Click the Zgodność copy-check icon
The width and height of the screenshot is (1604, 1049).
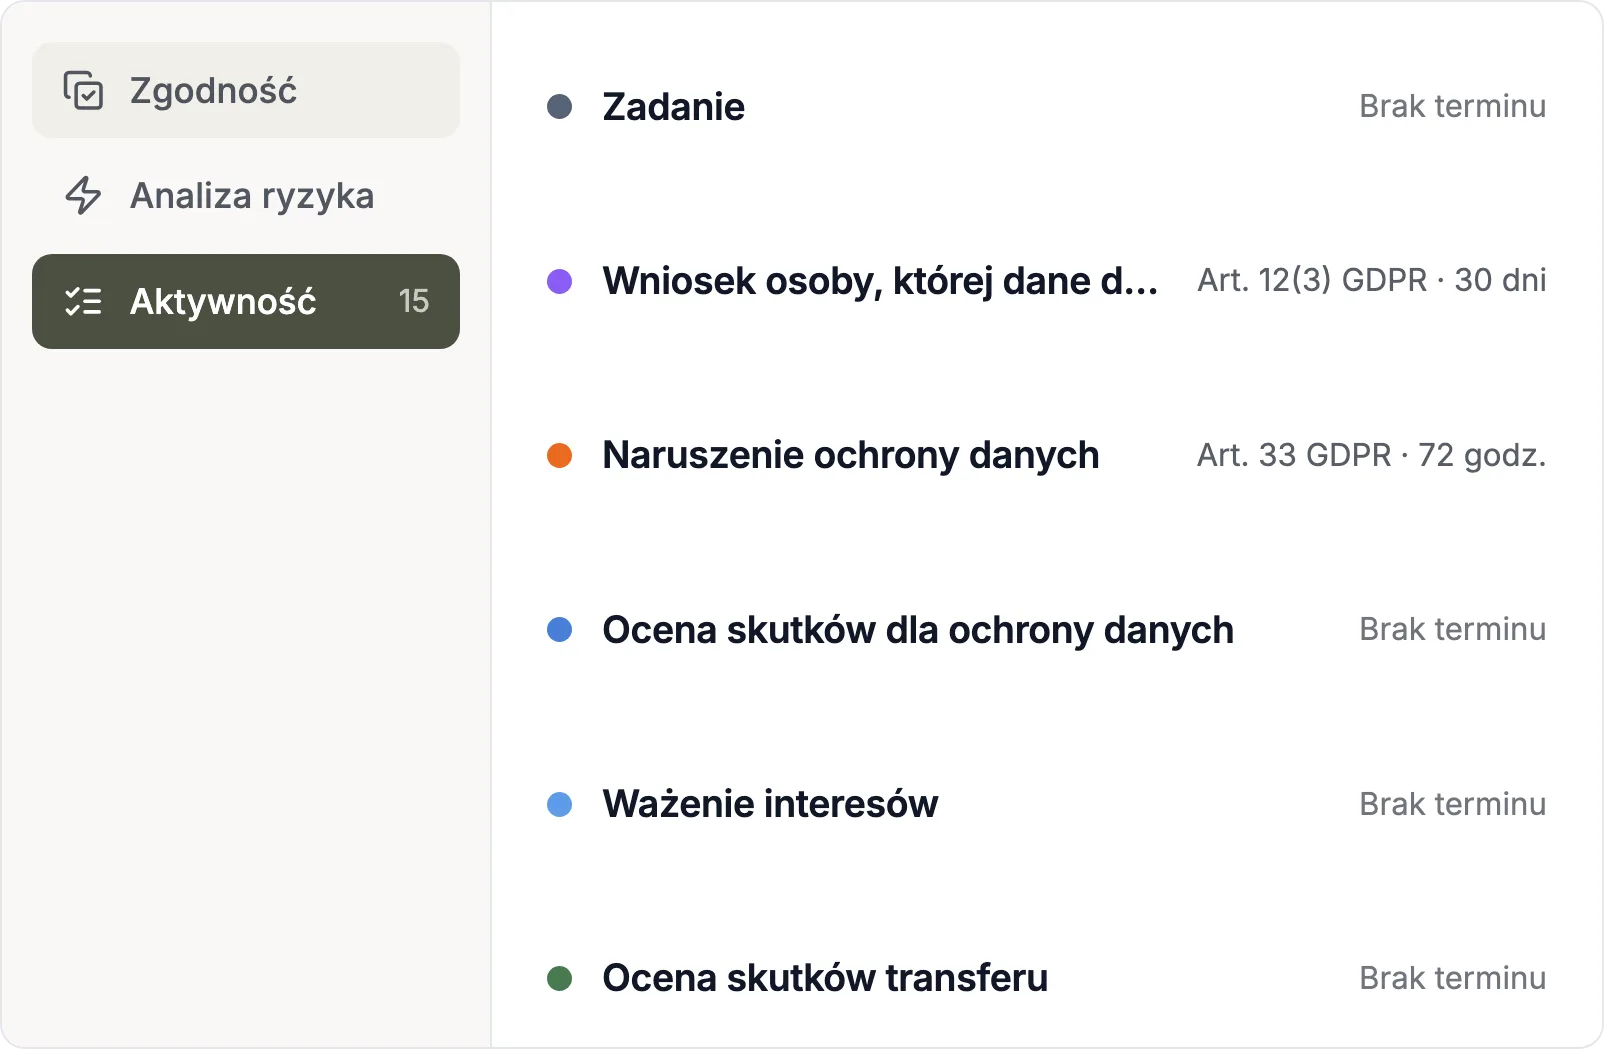[x=83, y=90]
